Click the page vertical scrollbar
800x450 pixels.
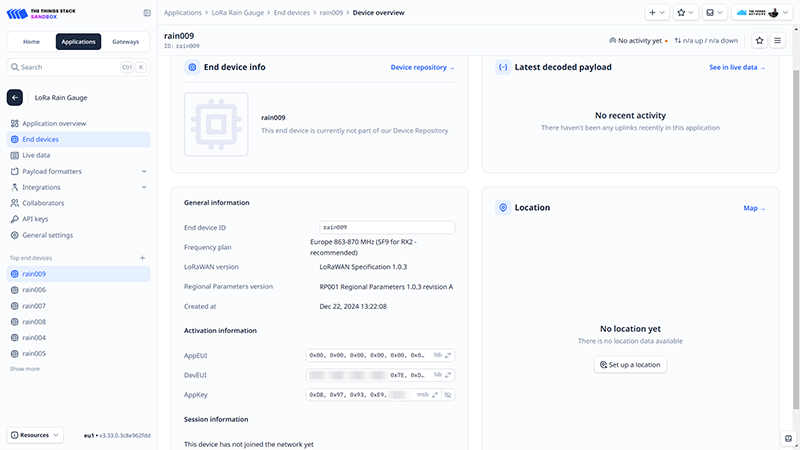click(796, 240)
